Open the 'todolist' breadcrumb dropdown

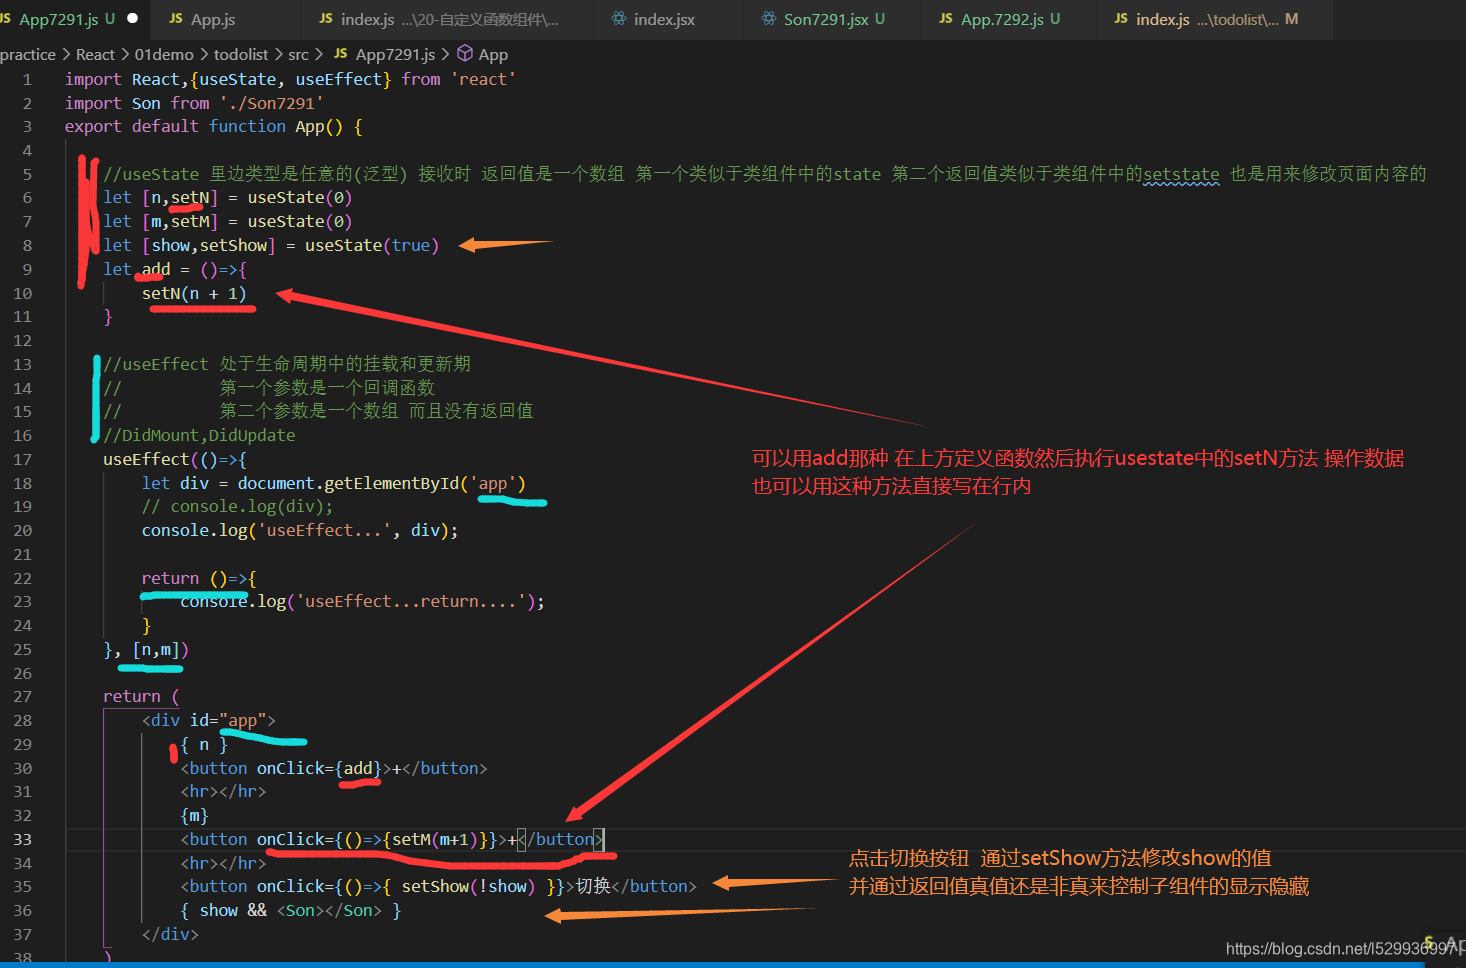coord(241,54)
